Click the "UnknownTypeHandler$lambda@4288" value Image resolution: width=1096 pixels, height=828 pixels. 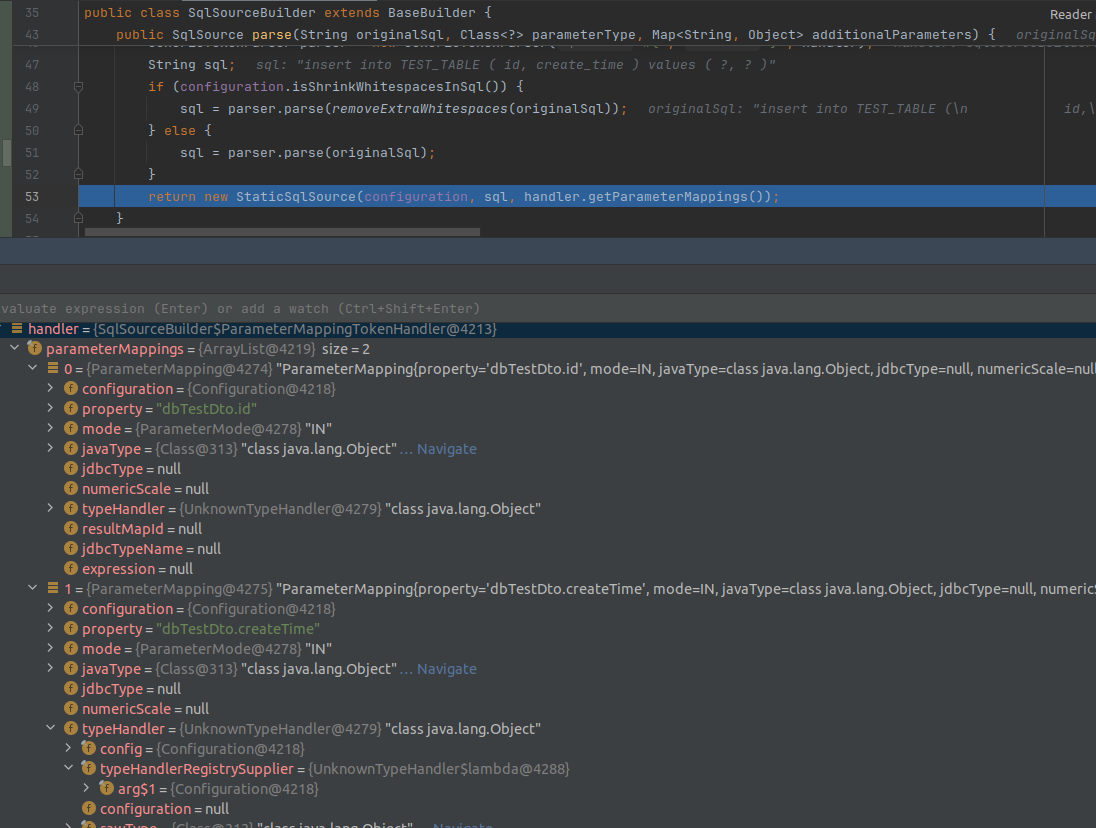(439, 769)
